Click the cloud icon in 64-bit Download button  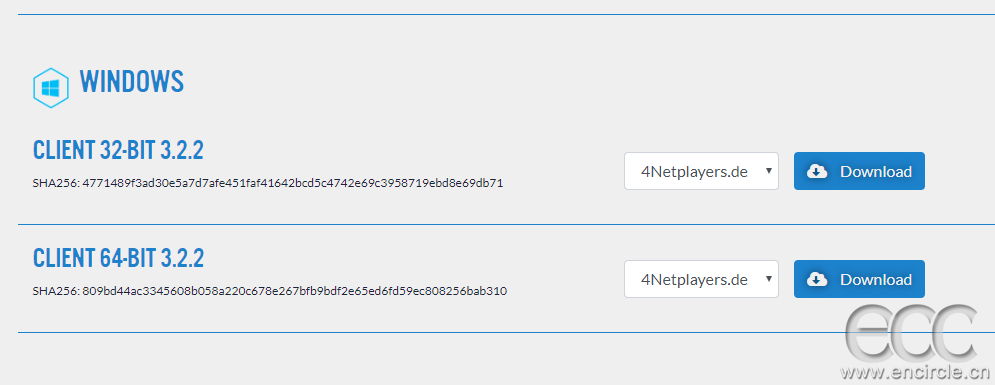[x=817, y=280]
